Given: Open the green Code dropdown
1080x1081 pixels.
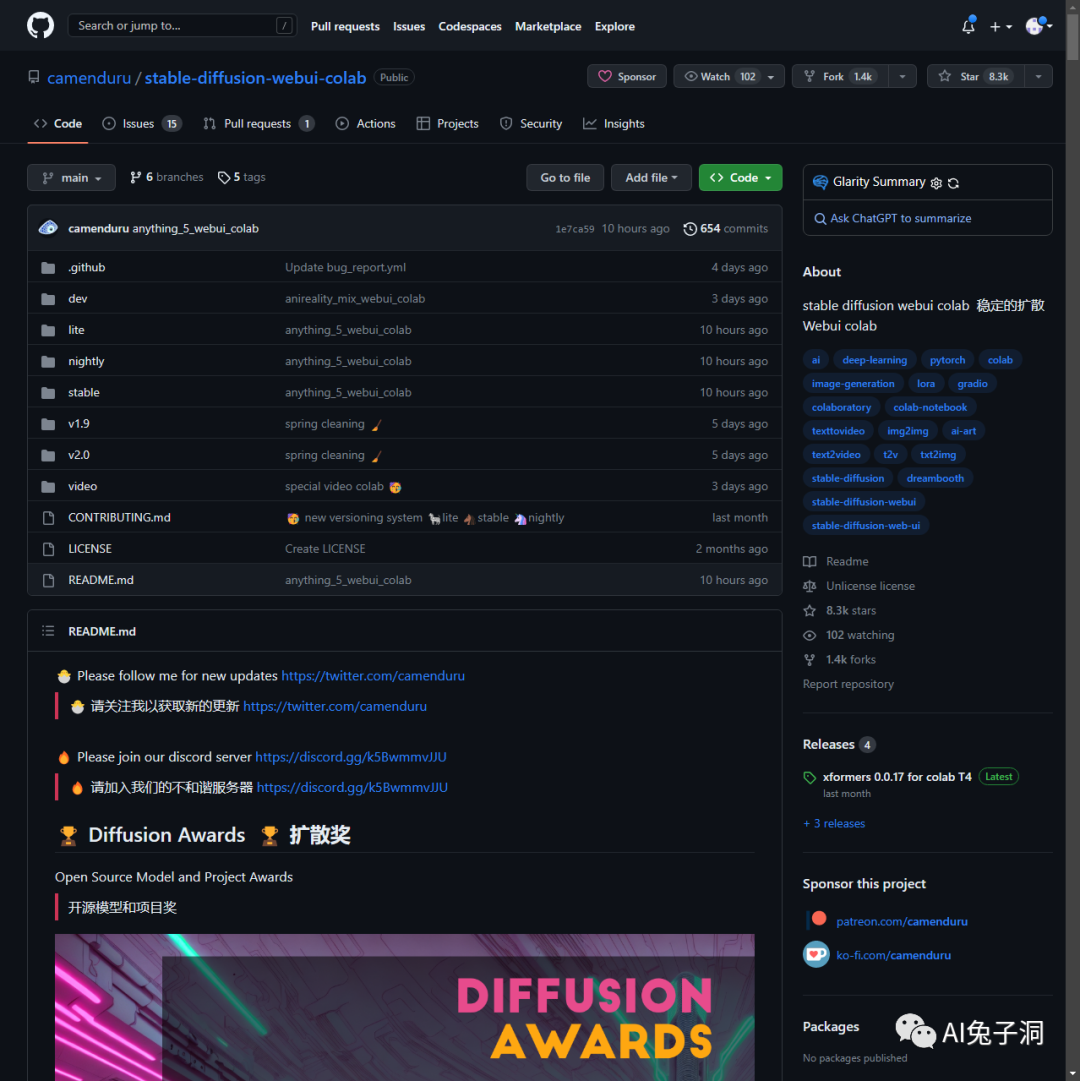Looking at the screenshot, I should coord(740,178).
